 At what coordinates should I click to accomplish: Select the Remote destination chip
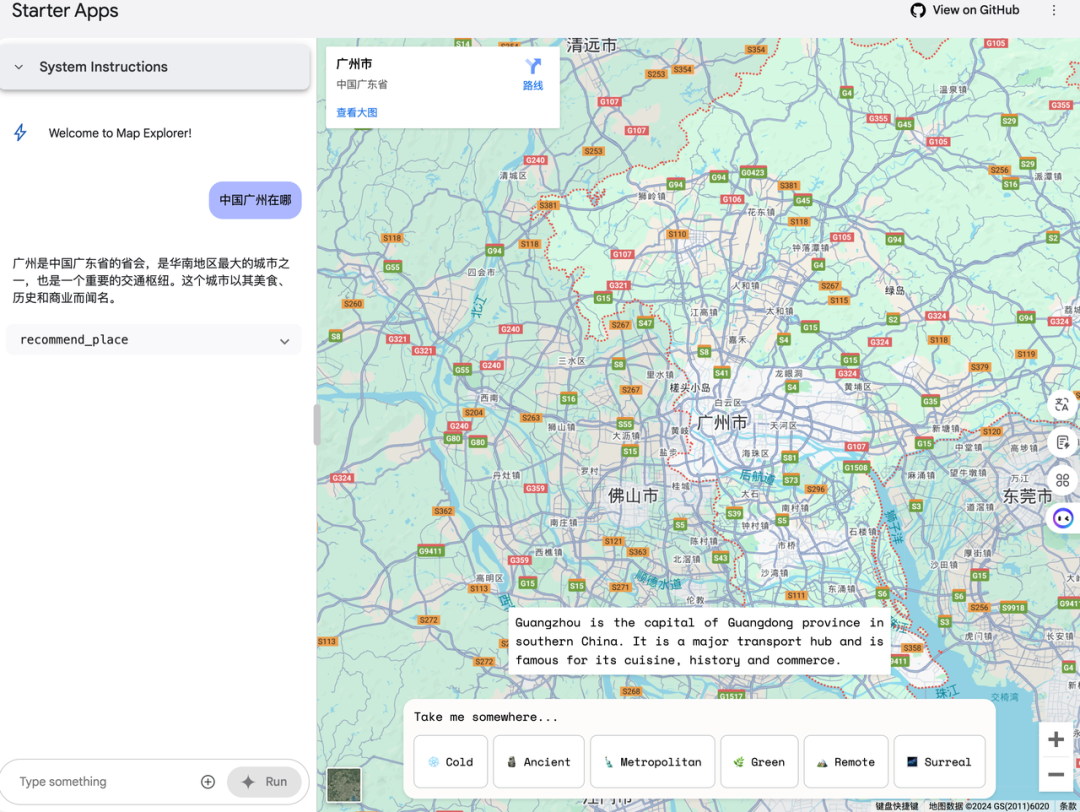846,762
